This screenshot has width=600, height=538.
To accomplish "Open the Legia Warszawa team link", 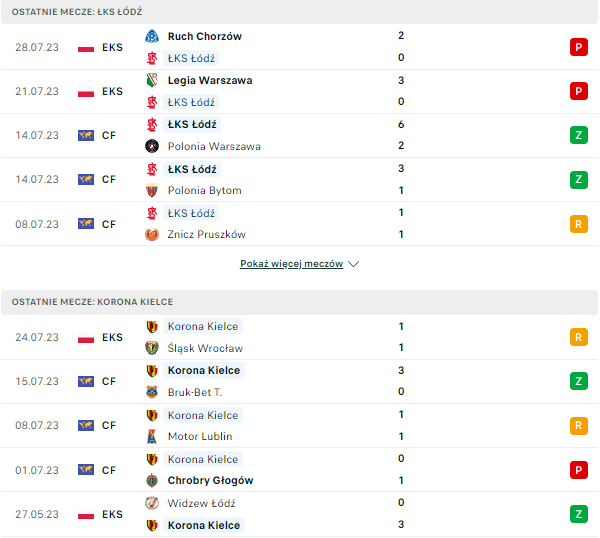I will (x=210, y=80).
